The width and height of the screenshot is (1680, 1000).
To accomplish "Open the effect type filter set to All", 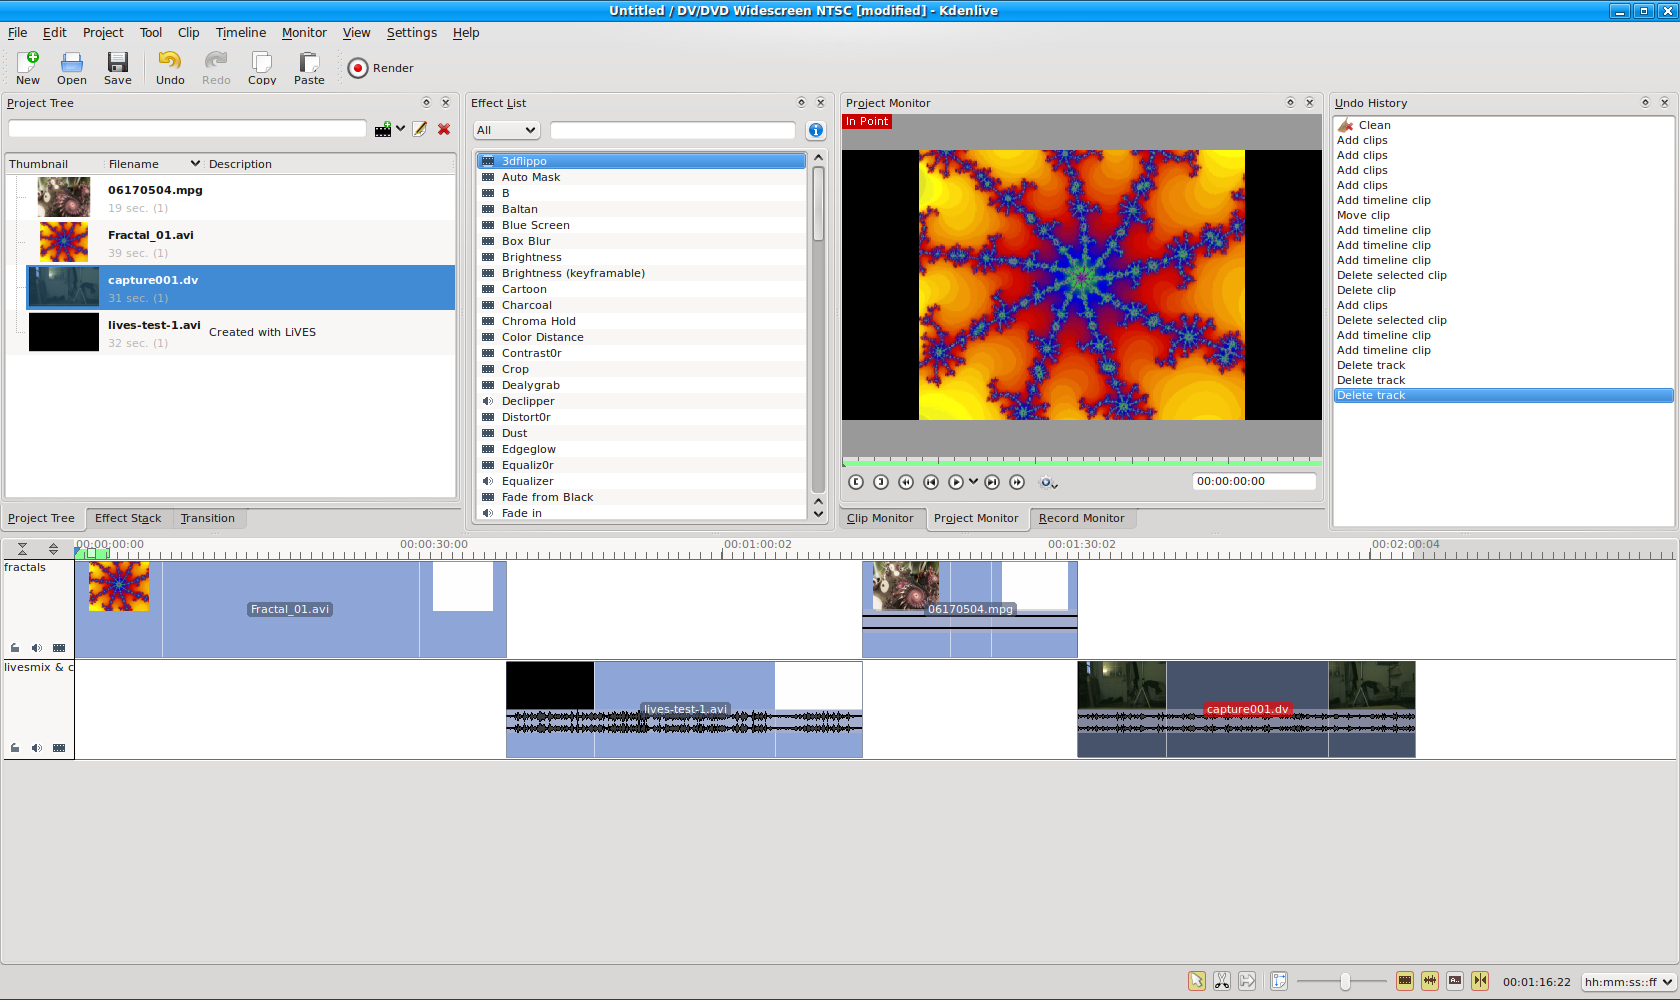I will pos(506,130).
